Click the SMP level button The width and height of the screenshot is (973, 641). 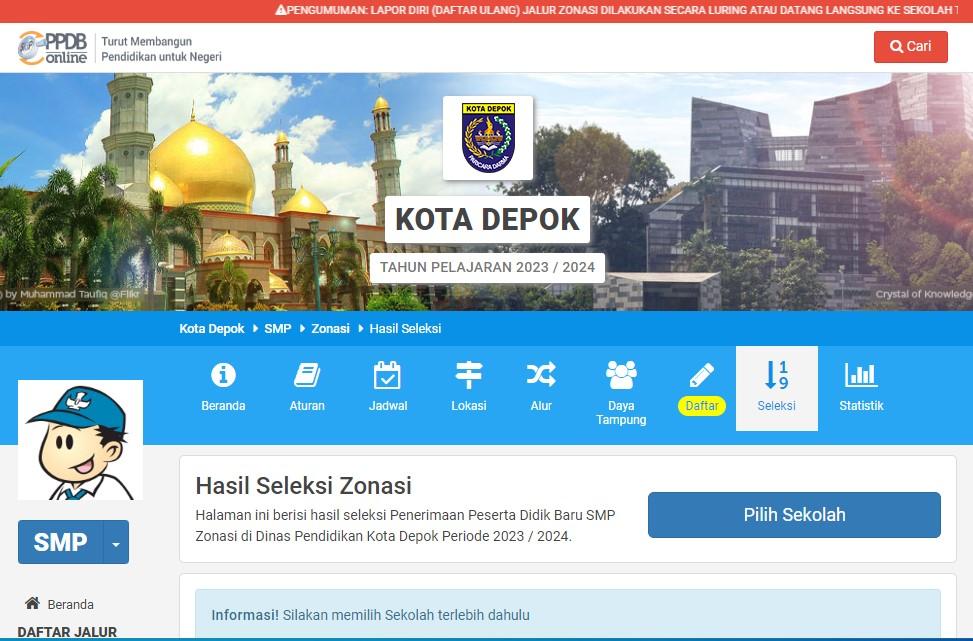pos(60,542)
